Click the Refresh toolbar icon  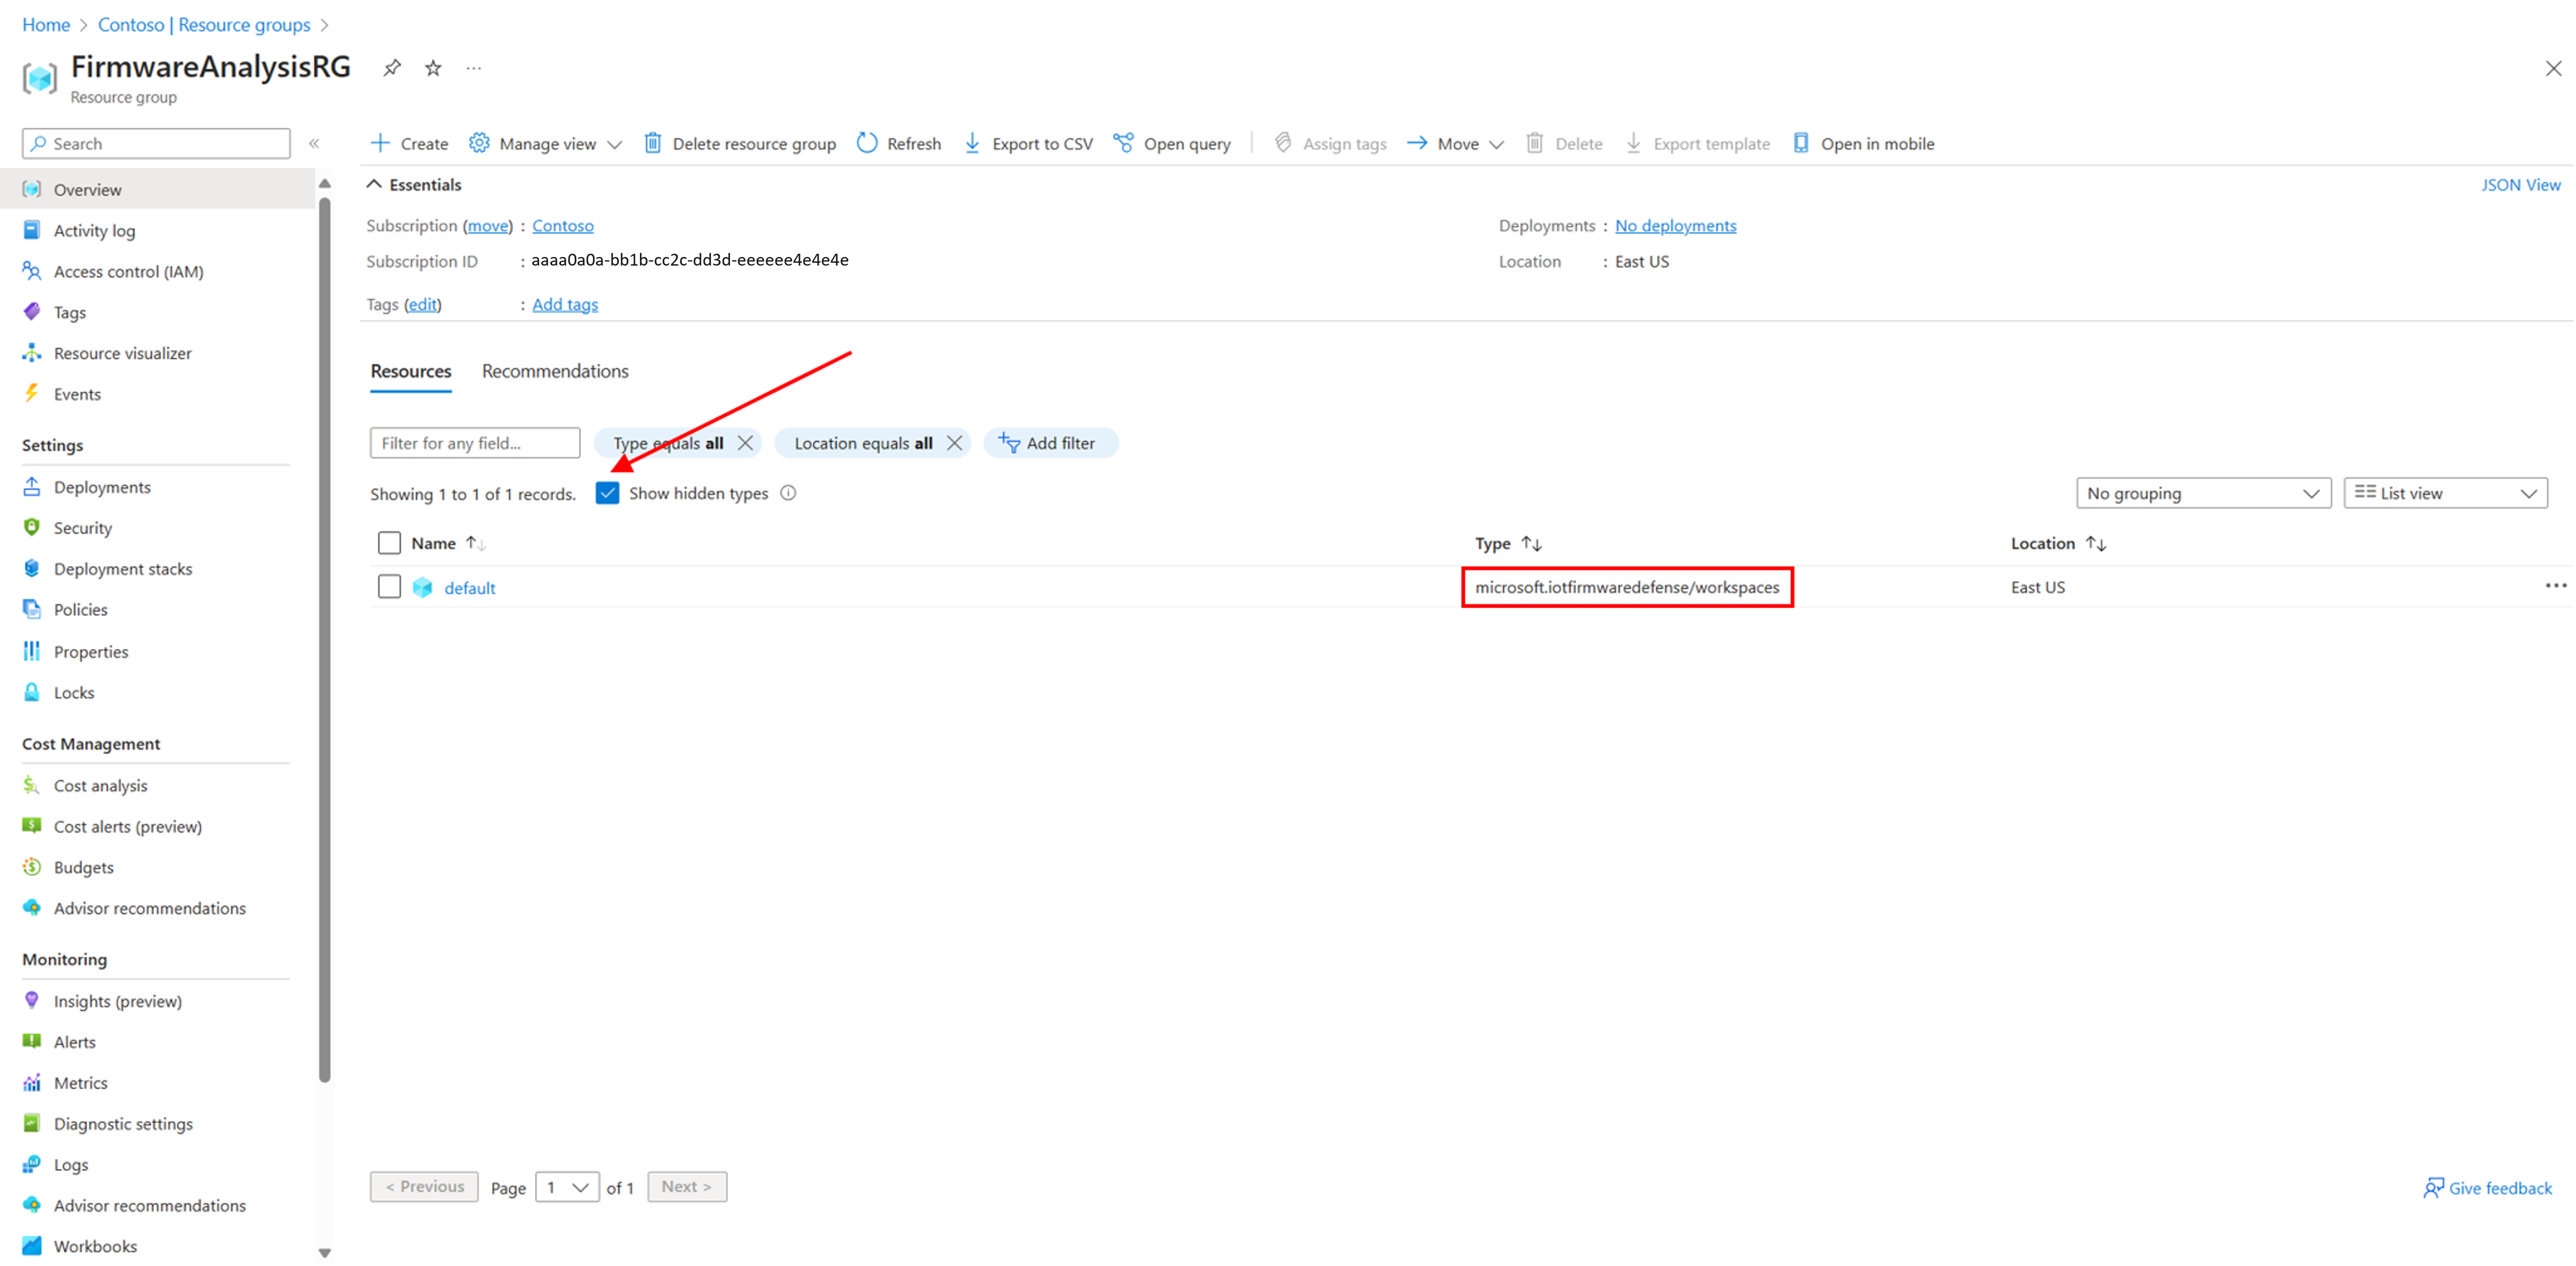click(867, 143)
